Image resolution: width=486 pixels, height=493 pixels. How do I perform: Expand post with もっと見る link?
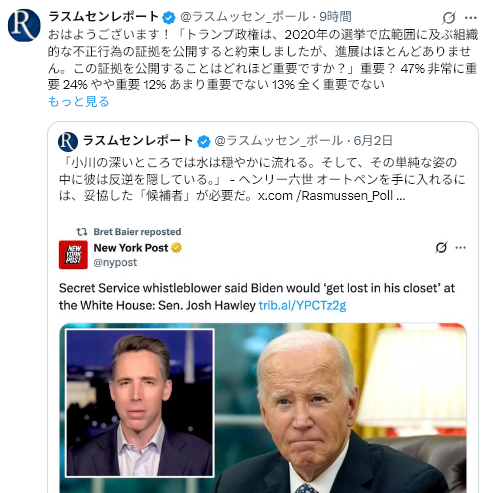tap(79, 101)
